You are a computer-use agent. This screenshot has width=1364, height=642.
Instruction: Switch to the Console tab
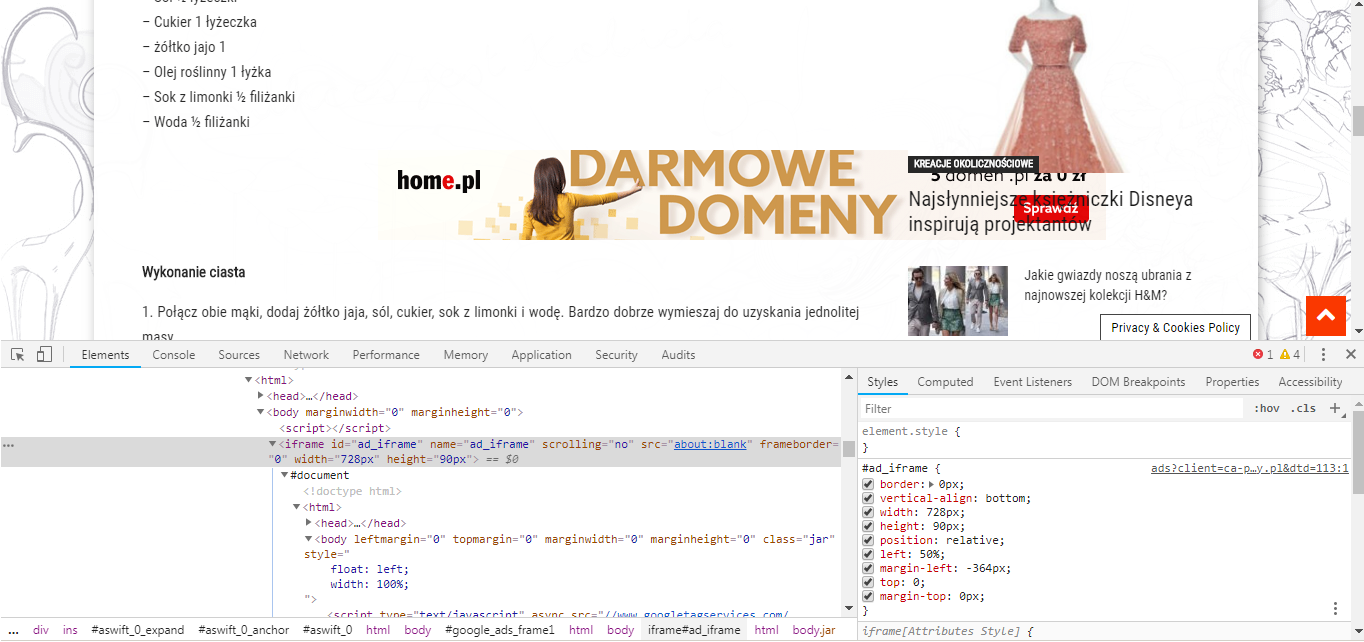point(174,355)
